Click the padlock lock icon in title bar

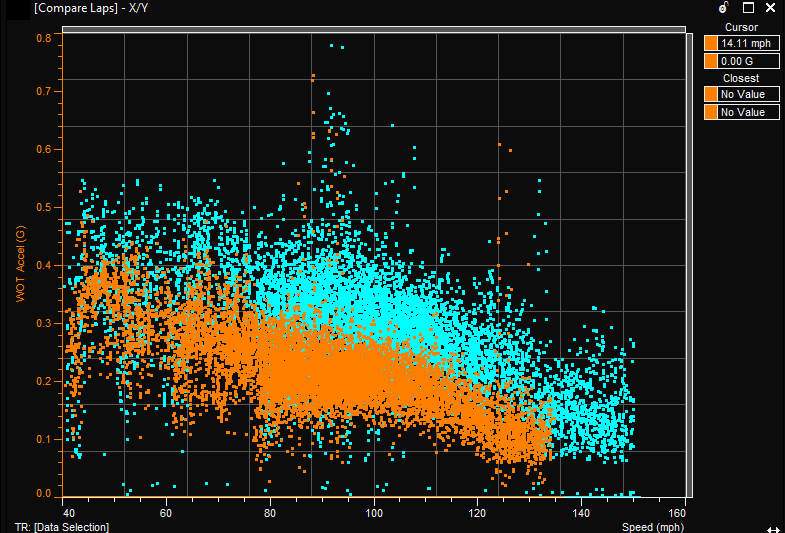click(723, 7)
